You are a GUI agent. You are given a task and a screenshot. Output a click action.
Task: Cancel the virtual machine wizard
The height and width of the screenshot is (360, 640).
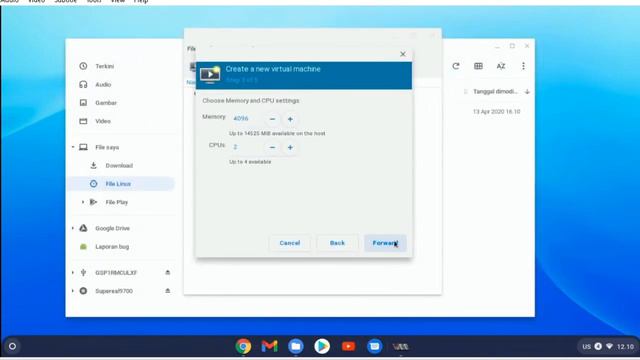[290, 243]
